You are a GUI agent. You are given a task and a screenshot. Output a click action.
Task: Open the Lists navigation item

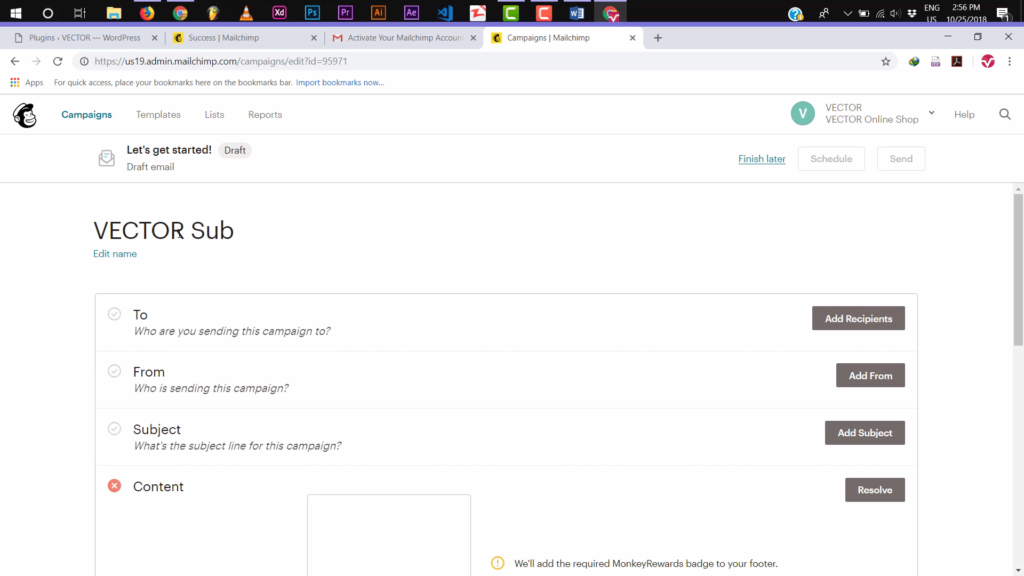pos(214,114)
